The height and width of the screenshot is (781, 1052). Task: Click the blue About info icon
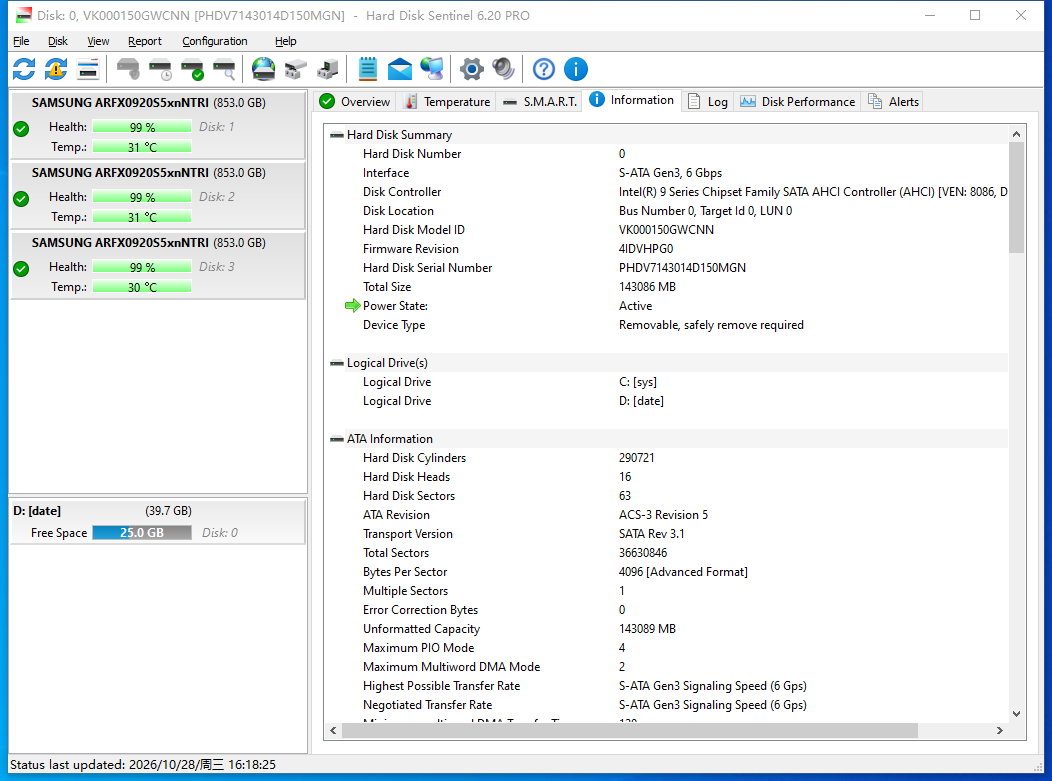click(x=576, y=68)
